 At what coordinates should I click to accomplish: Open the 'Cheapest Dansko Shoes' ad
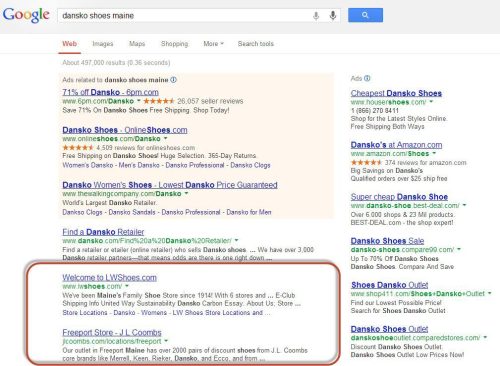click(396, 93)
